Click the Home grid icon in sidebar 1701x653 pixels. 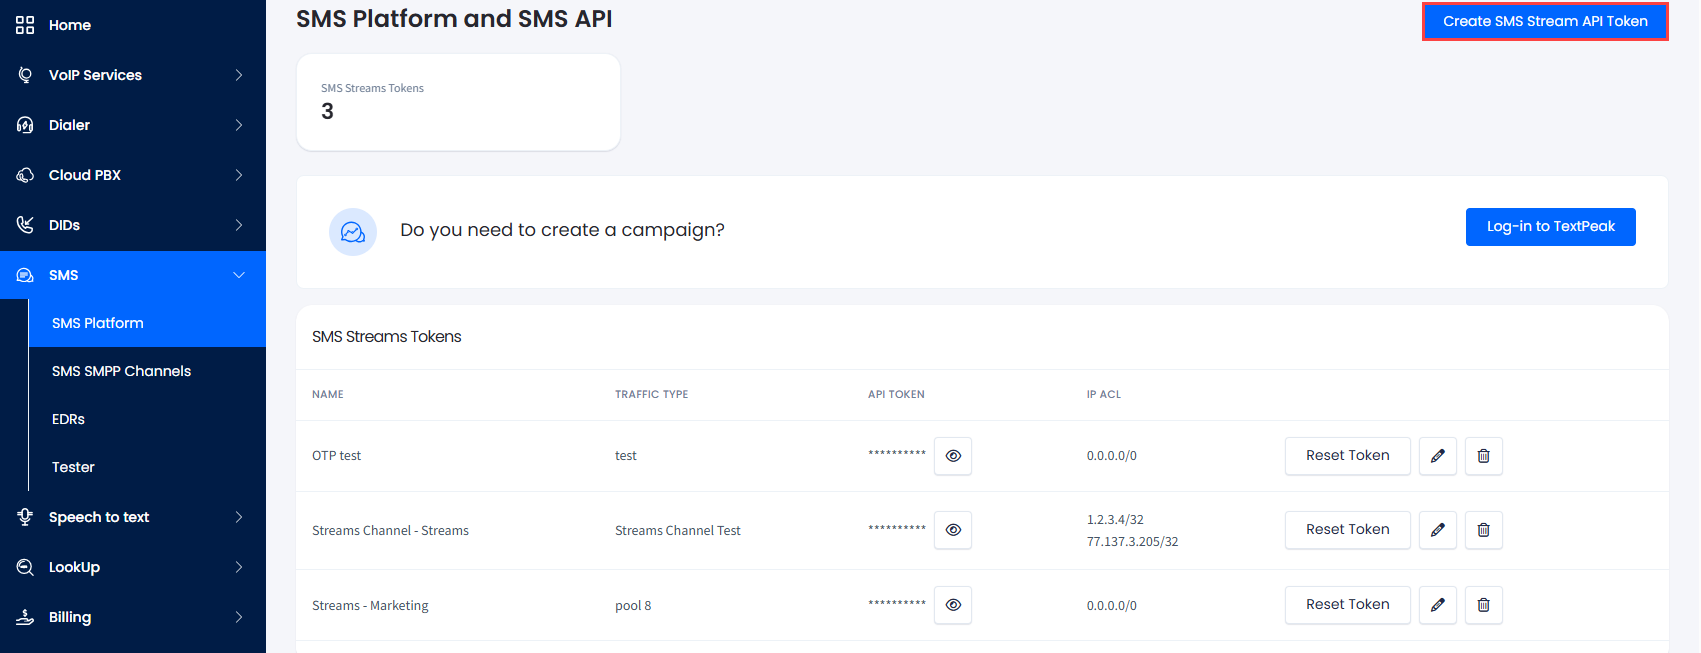25,25
